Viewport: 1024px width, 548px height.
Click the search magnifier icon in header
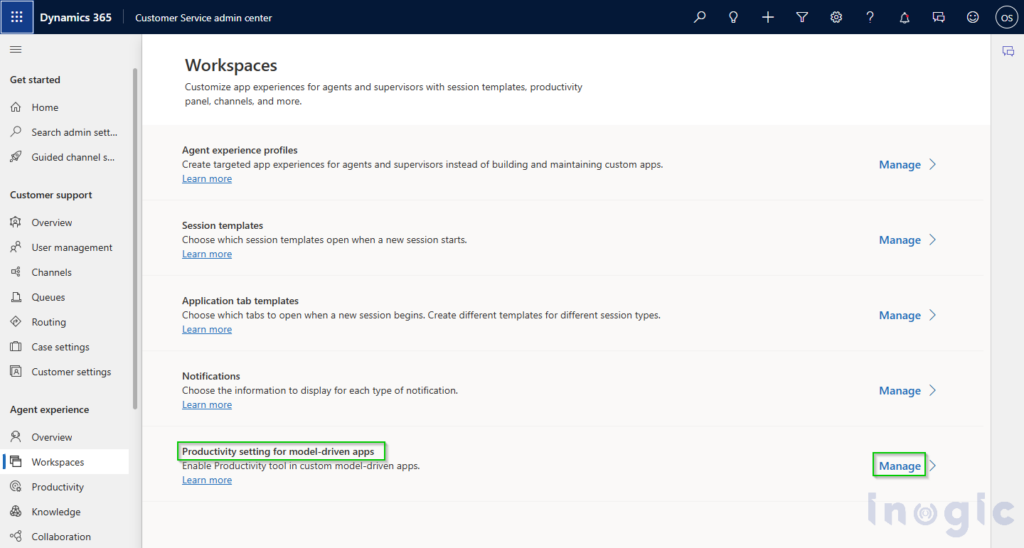tap(700, 17)
